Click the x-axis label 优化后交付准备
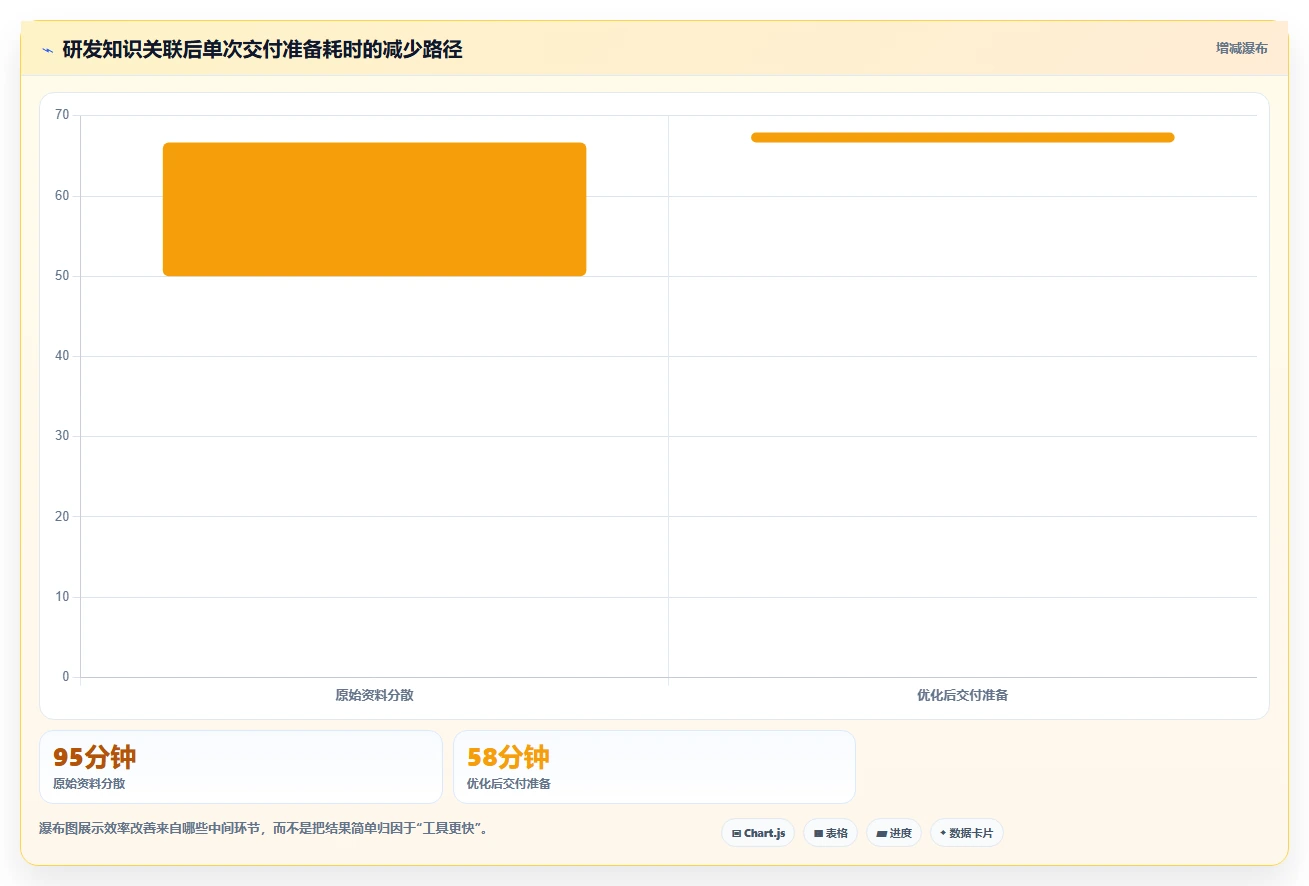Image resolution: width=1309 pixels, height=886 pixels. click(962, 695)
